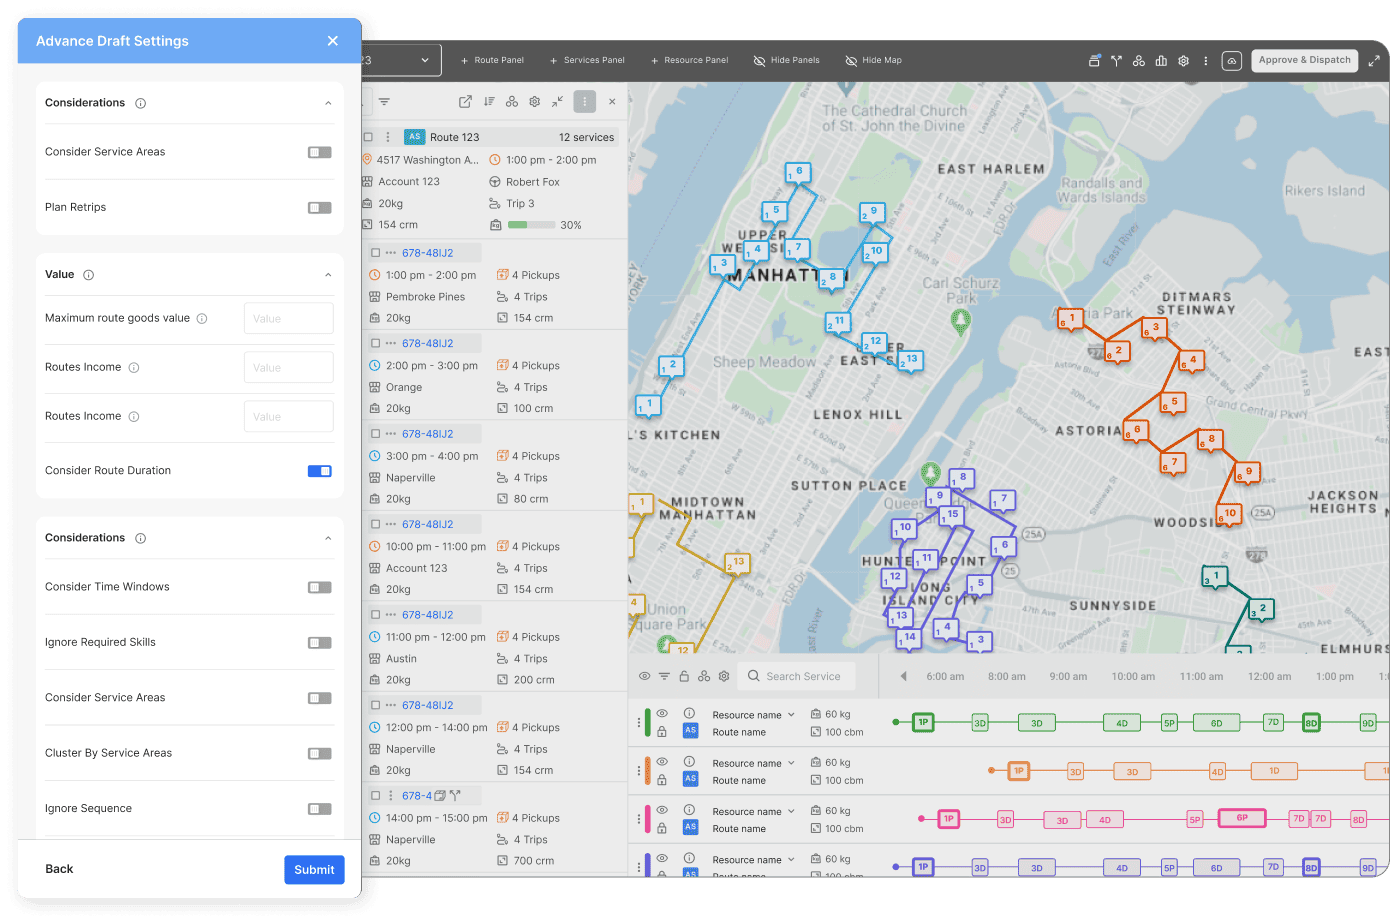Expand the first Resource name dropdown
This screenshot has width=1400, height=922.
point(754,715)
